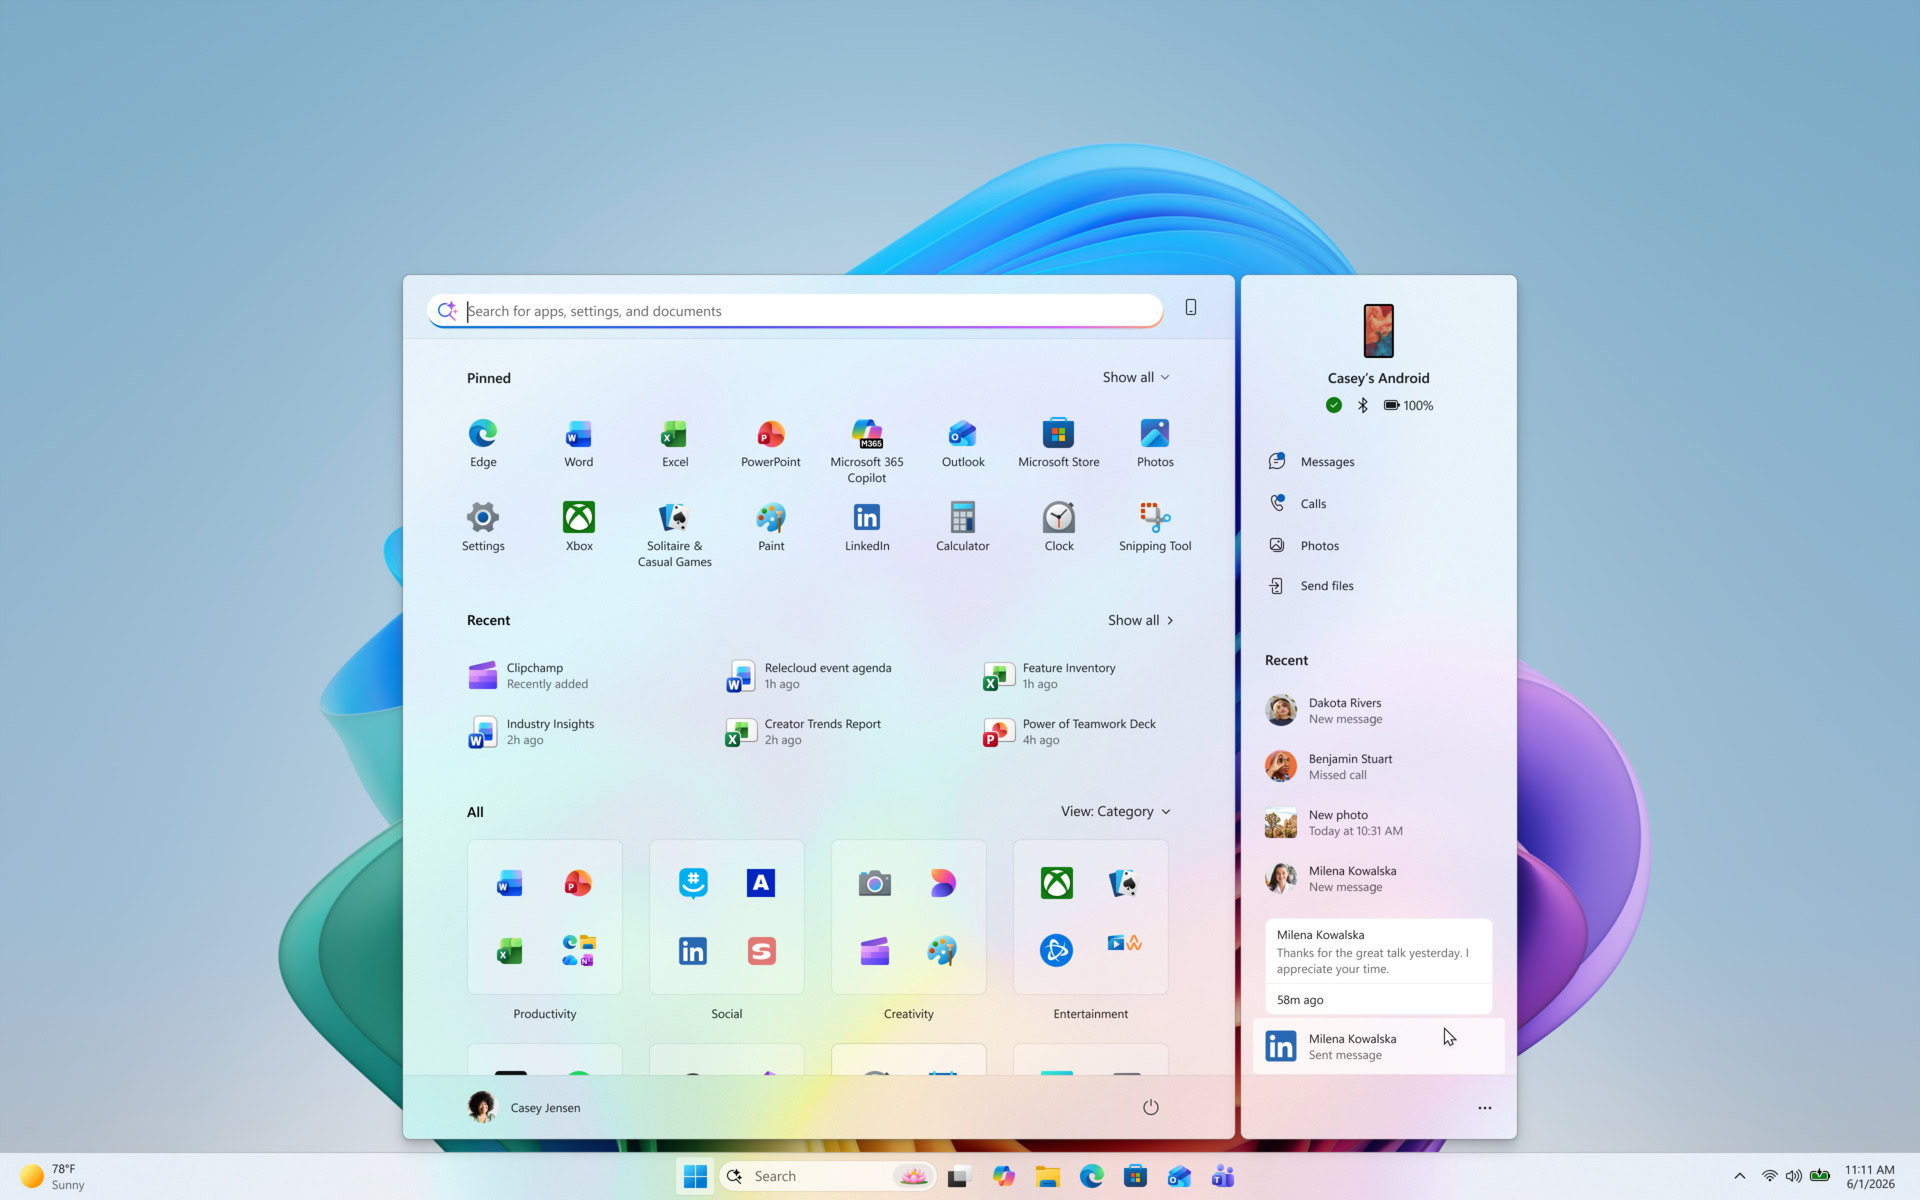The height and width of the screenshot is (1200, 1920).
Task: Open Industry Insights document
Action: pyautogui.click(x=531, y=732)
